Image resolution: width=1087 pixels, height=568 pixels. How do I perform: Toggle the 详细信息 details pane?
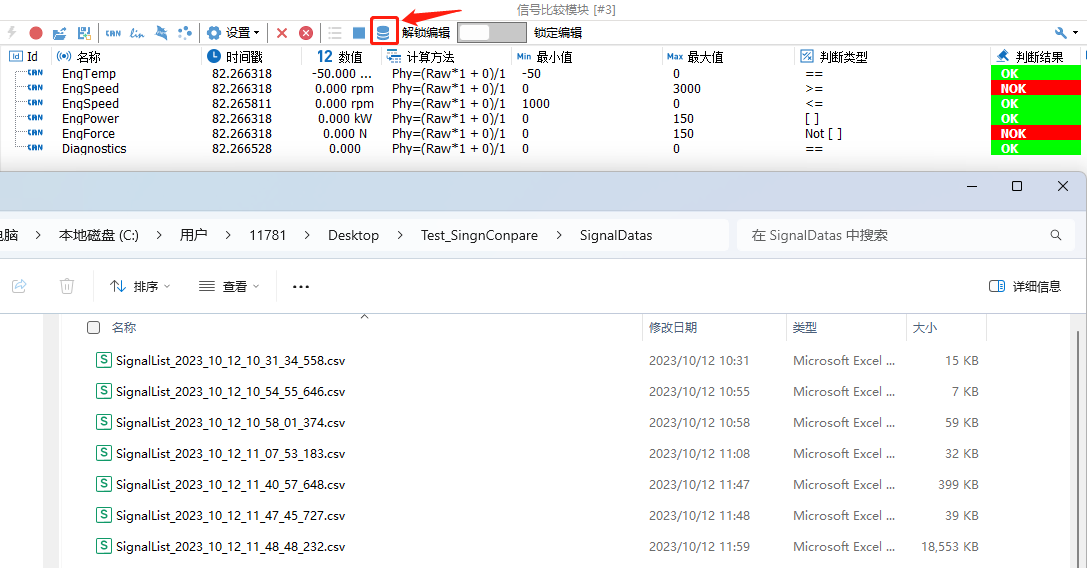tap(1025, 286)
